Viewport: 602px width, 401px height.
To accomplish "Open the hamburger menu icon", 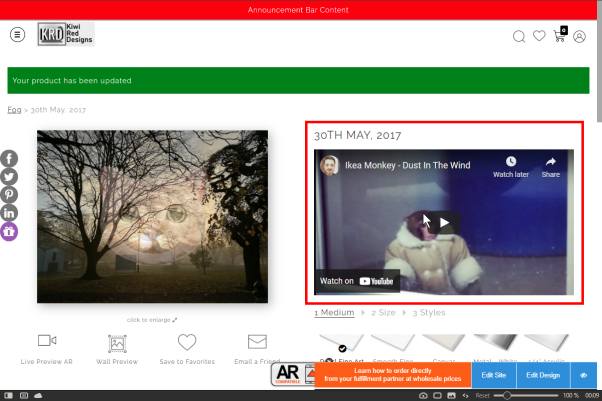I will (17, 35).
